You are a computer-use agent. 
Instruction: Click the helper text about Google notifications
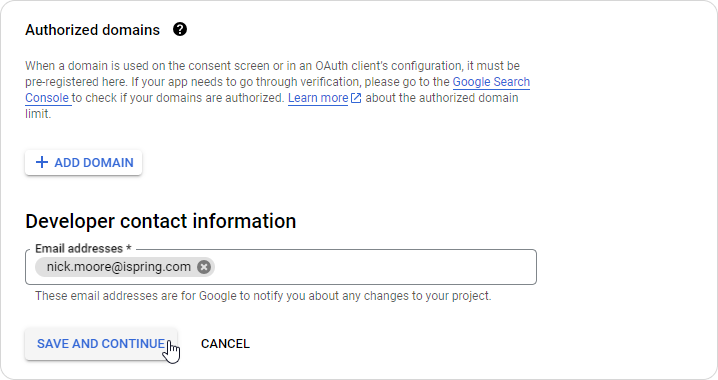tap(263, 296)
